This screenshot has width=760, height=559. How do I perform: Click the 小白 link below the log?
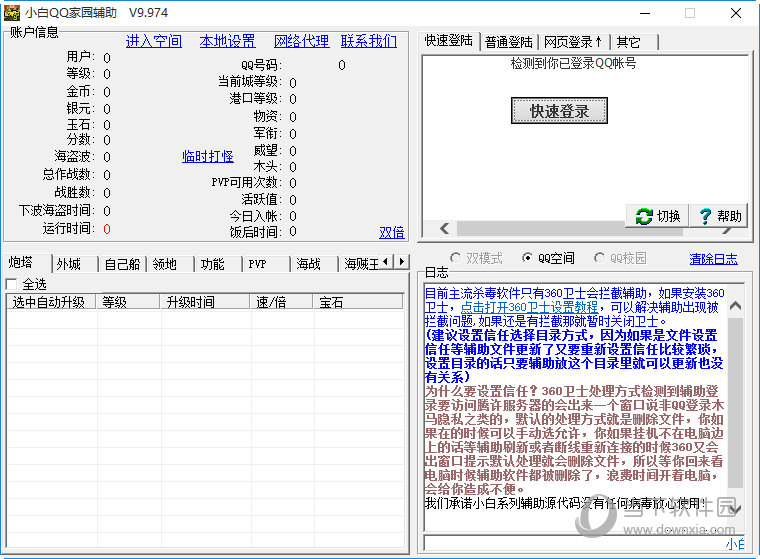pos(735,544)
